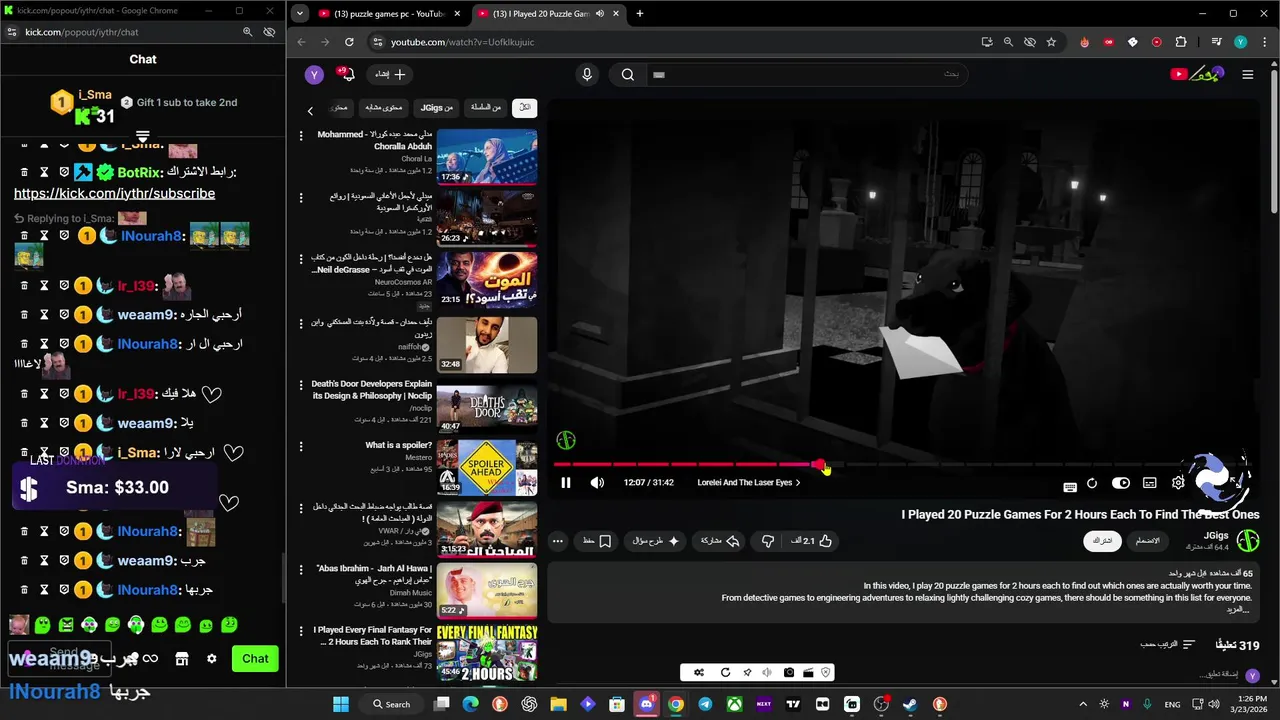Viewport: 1280px width, 720px height.
Task: Open chapter 'Lorelei And The Laser Eyes'
Action: tap(748, 483)
